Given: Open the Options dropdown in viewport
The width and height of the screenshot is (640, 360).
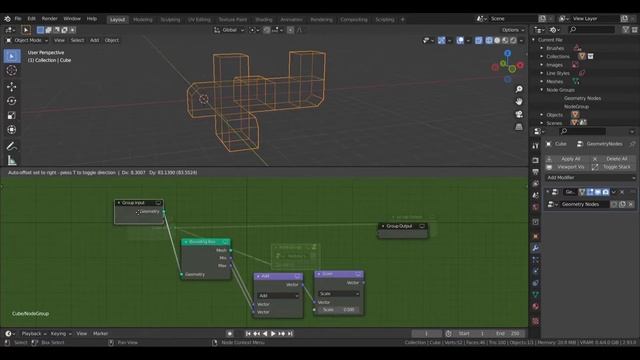Looking at the screenshot, I should pyautogui.click(x=513, y=30).
